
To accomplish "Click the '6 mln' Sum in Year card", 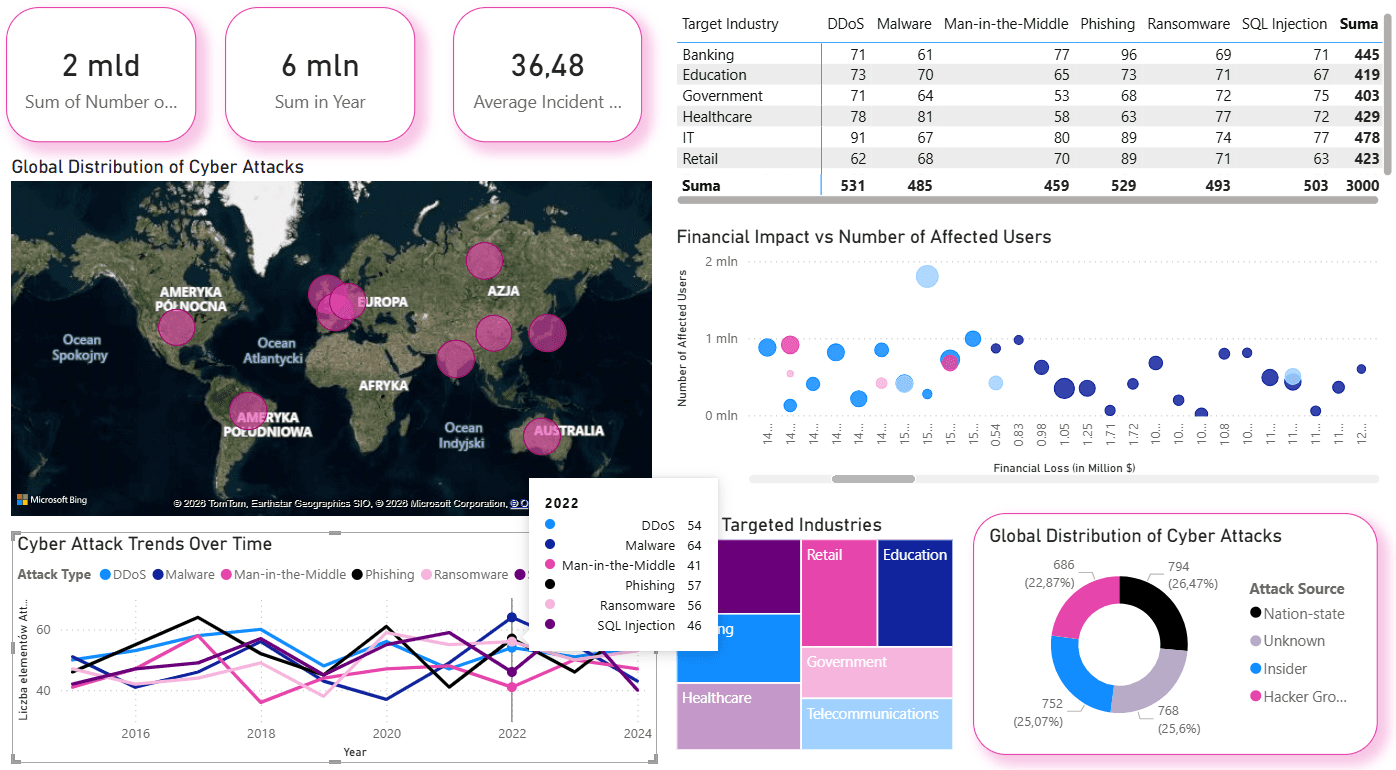I will click(x=320, y=74).
